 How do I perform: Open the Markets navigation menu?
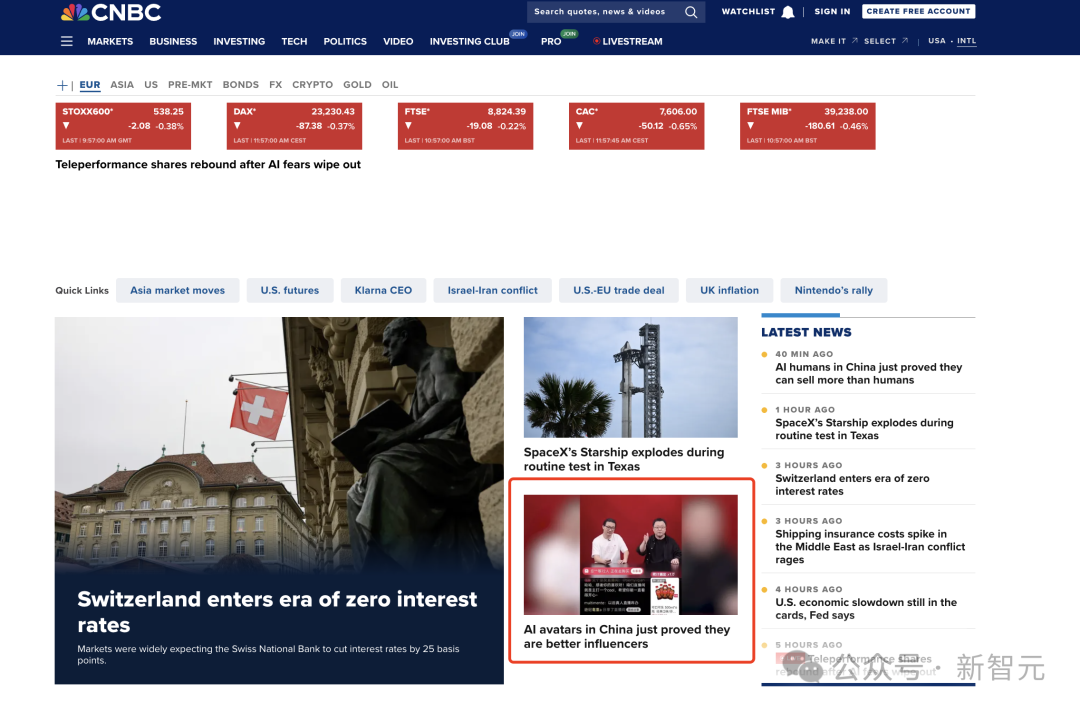coord(110,42)
